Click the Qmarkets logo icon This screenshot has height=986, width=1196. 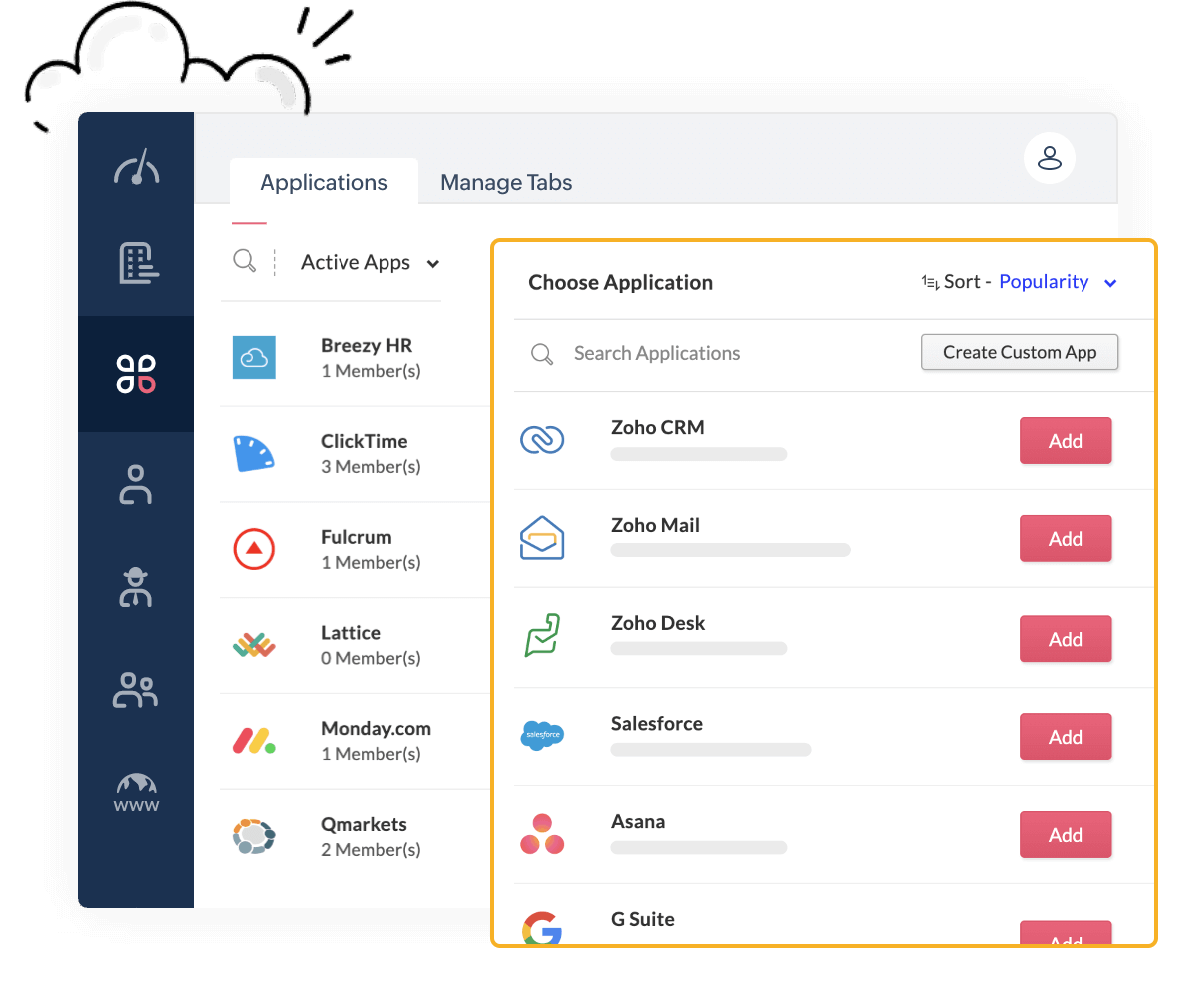[x=254, y=837]
